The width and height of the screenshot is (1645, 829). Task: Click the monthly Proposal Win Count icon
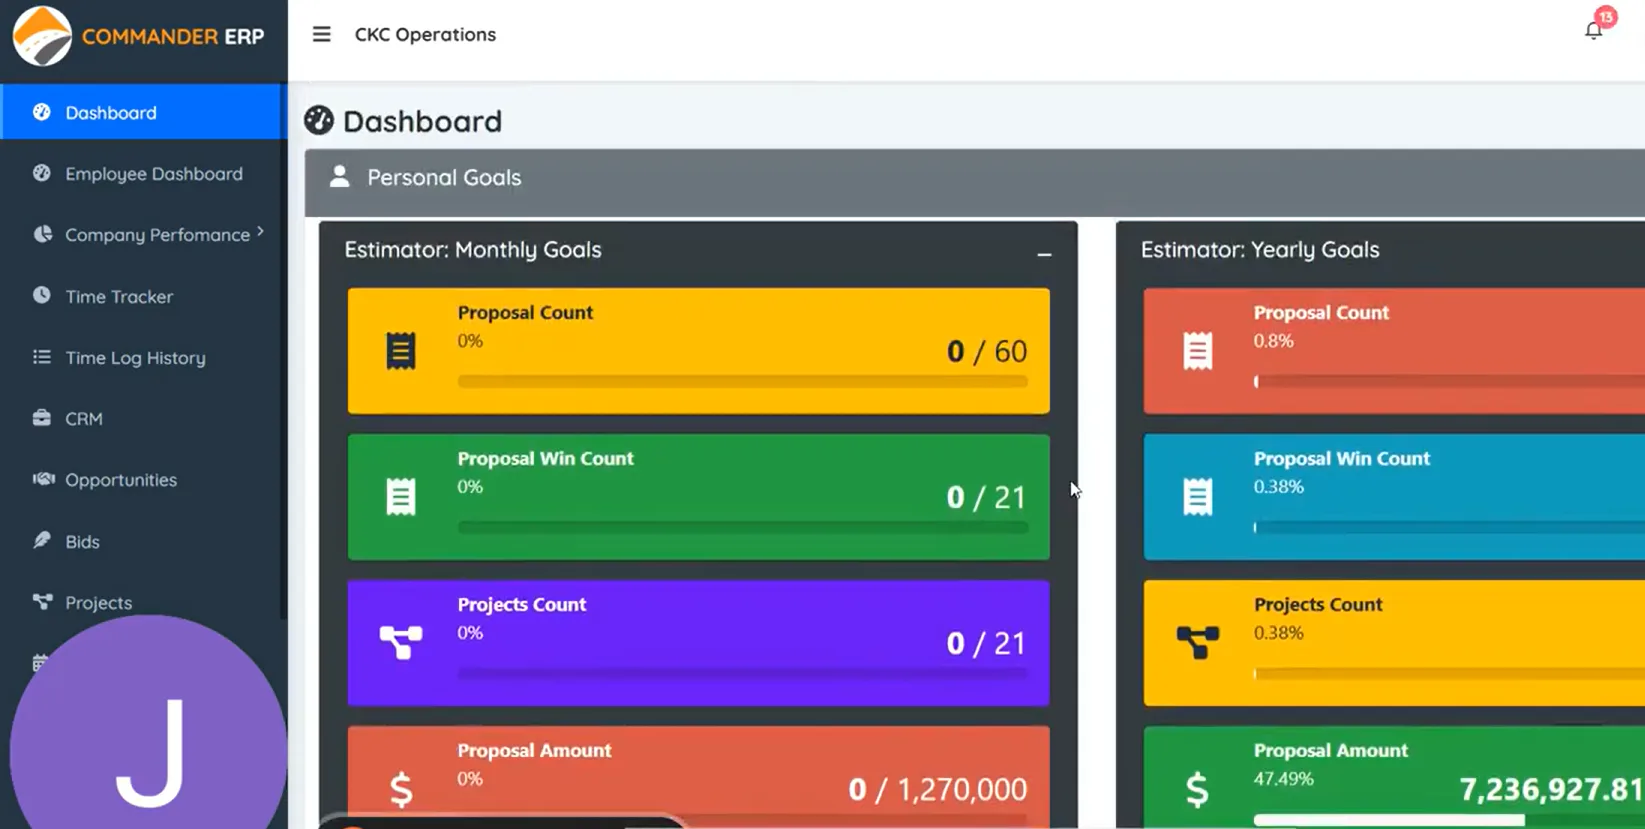coord(401,497)
